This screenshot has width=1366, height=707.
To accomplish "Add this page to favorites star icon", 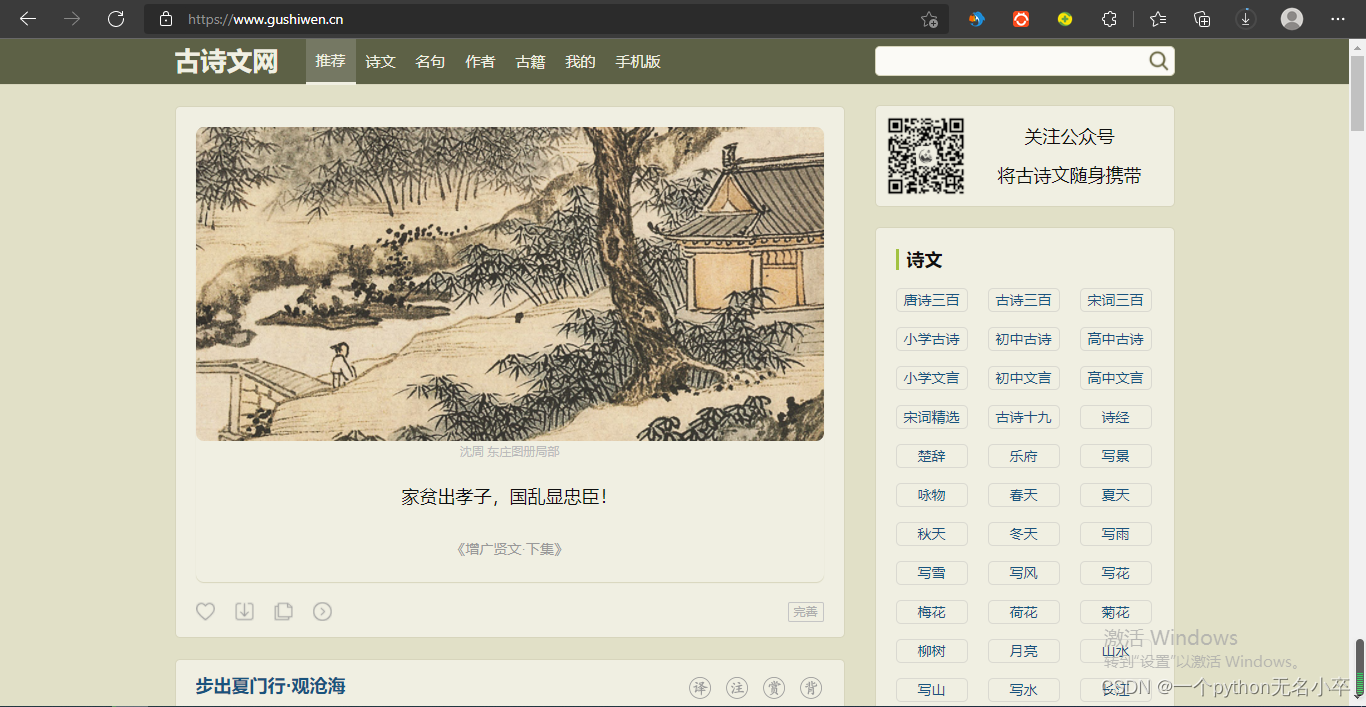I will click(x=929, y=19).
